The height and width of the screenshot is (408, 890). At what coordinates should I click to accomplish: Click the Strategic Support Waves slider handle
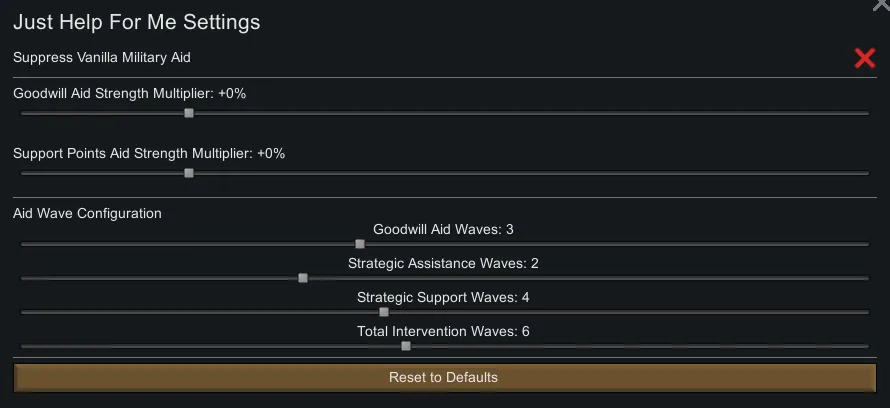coord(384,312)
